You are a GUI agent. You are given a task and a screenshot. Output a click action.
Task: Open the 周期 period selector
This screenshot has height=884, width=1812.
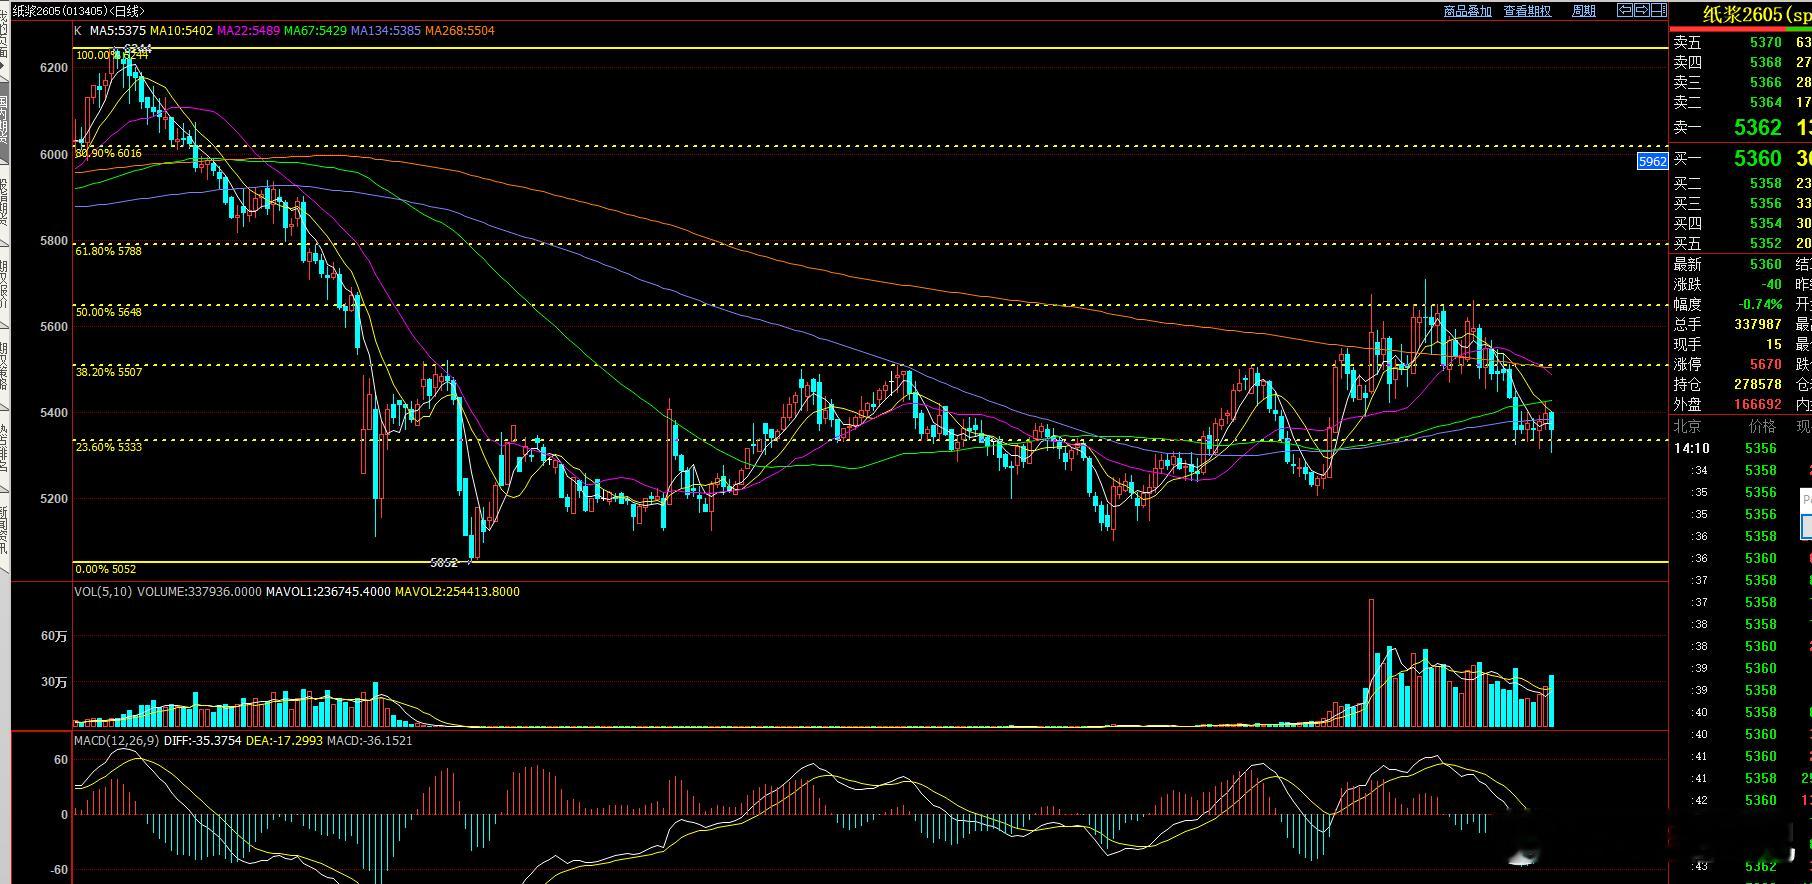point(1584,11)
